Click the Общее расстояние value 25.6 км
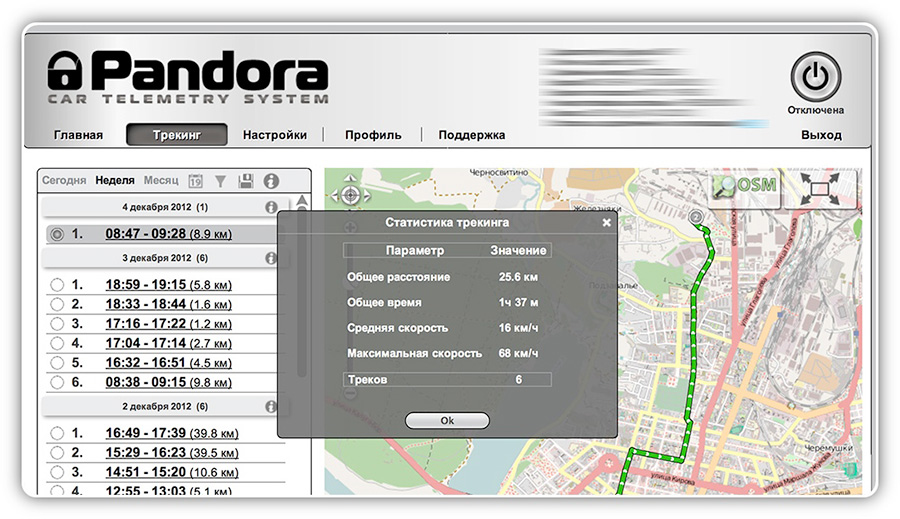This screenshot has width=900, height=519. click(x=518, y=277)
